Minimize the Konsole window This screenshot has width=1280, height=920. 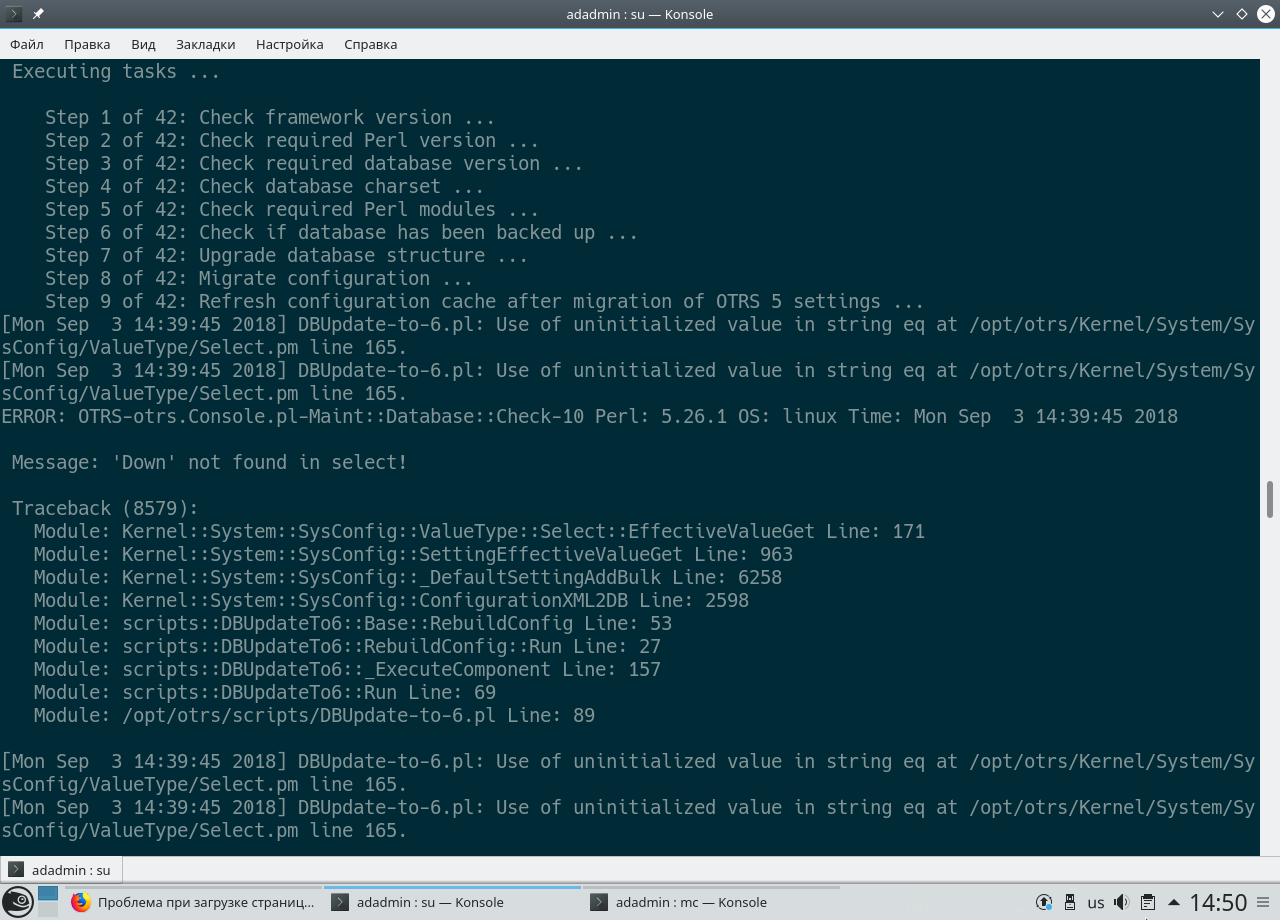click(1218, 14)
